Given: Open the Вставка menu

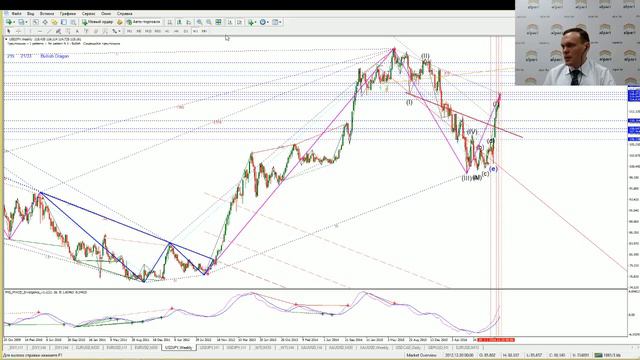Looking at the screenshot, I should 47,13.
